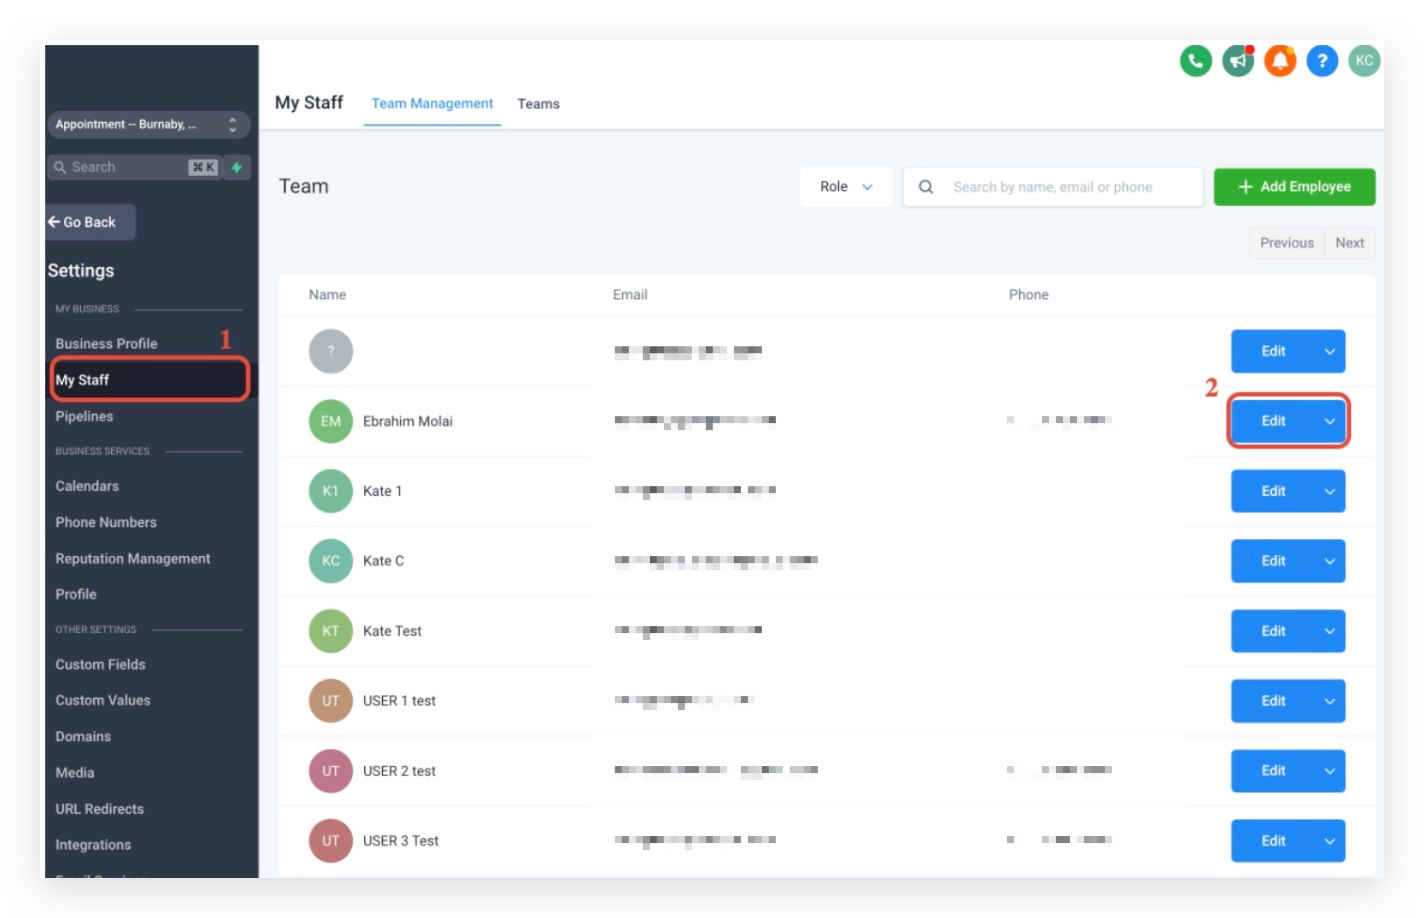Screen dimensions: 1424x918
Task: Expand the Edit arrow for USER 1 test
Action: tap(1330, 701)
